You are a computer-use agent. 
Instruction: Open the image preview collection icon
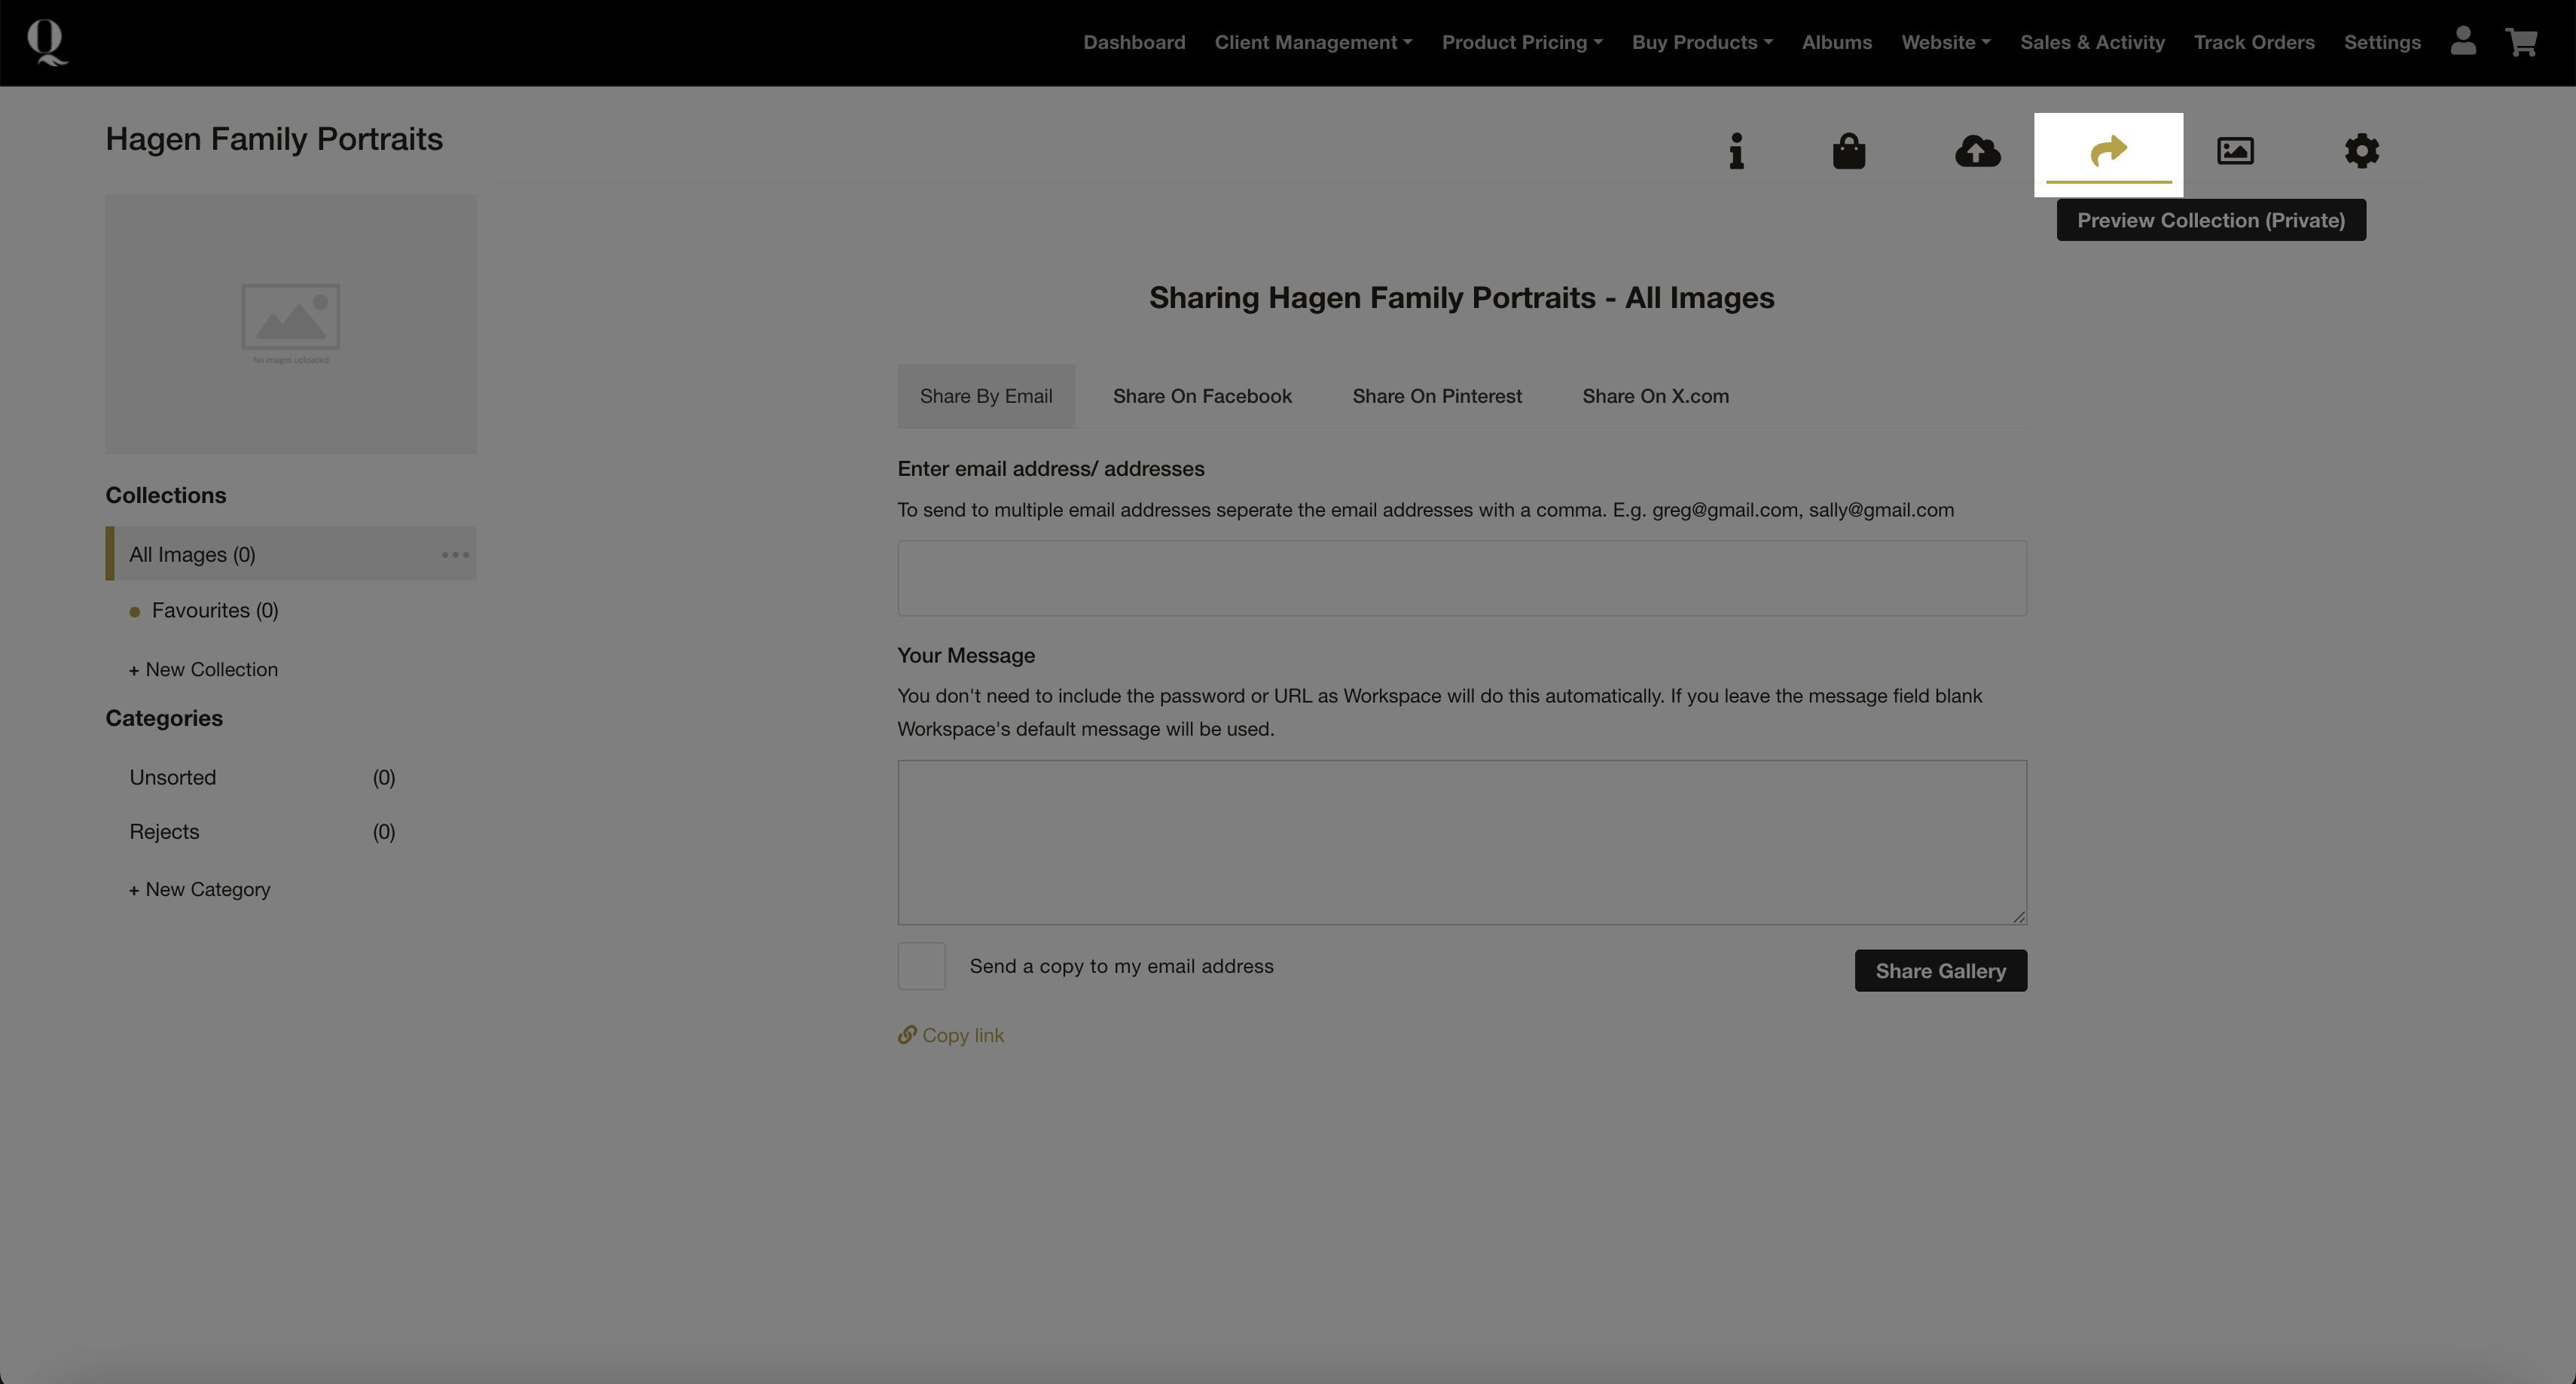[x=2235, y=151]
